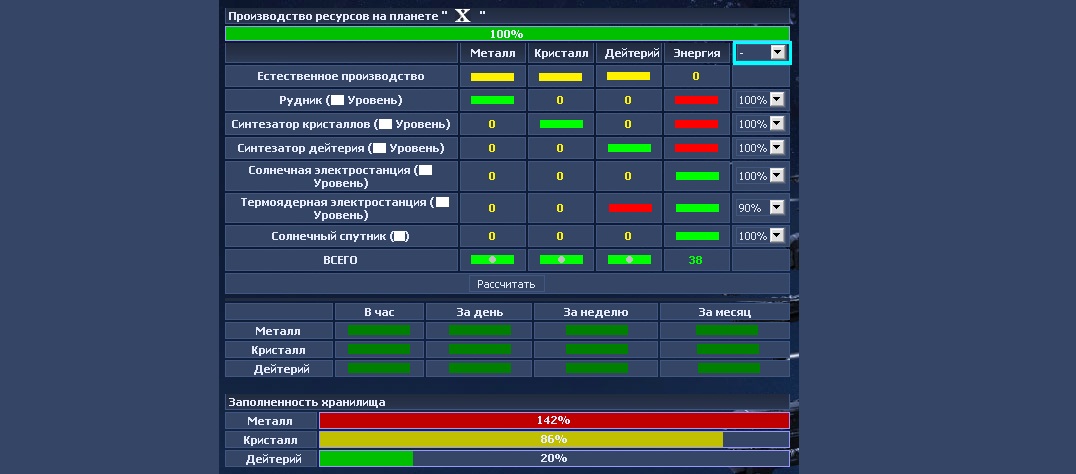Open the top header dropdown showing a dash

[762, 52]
